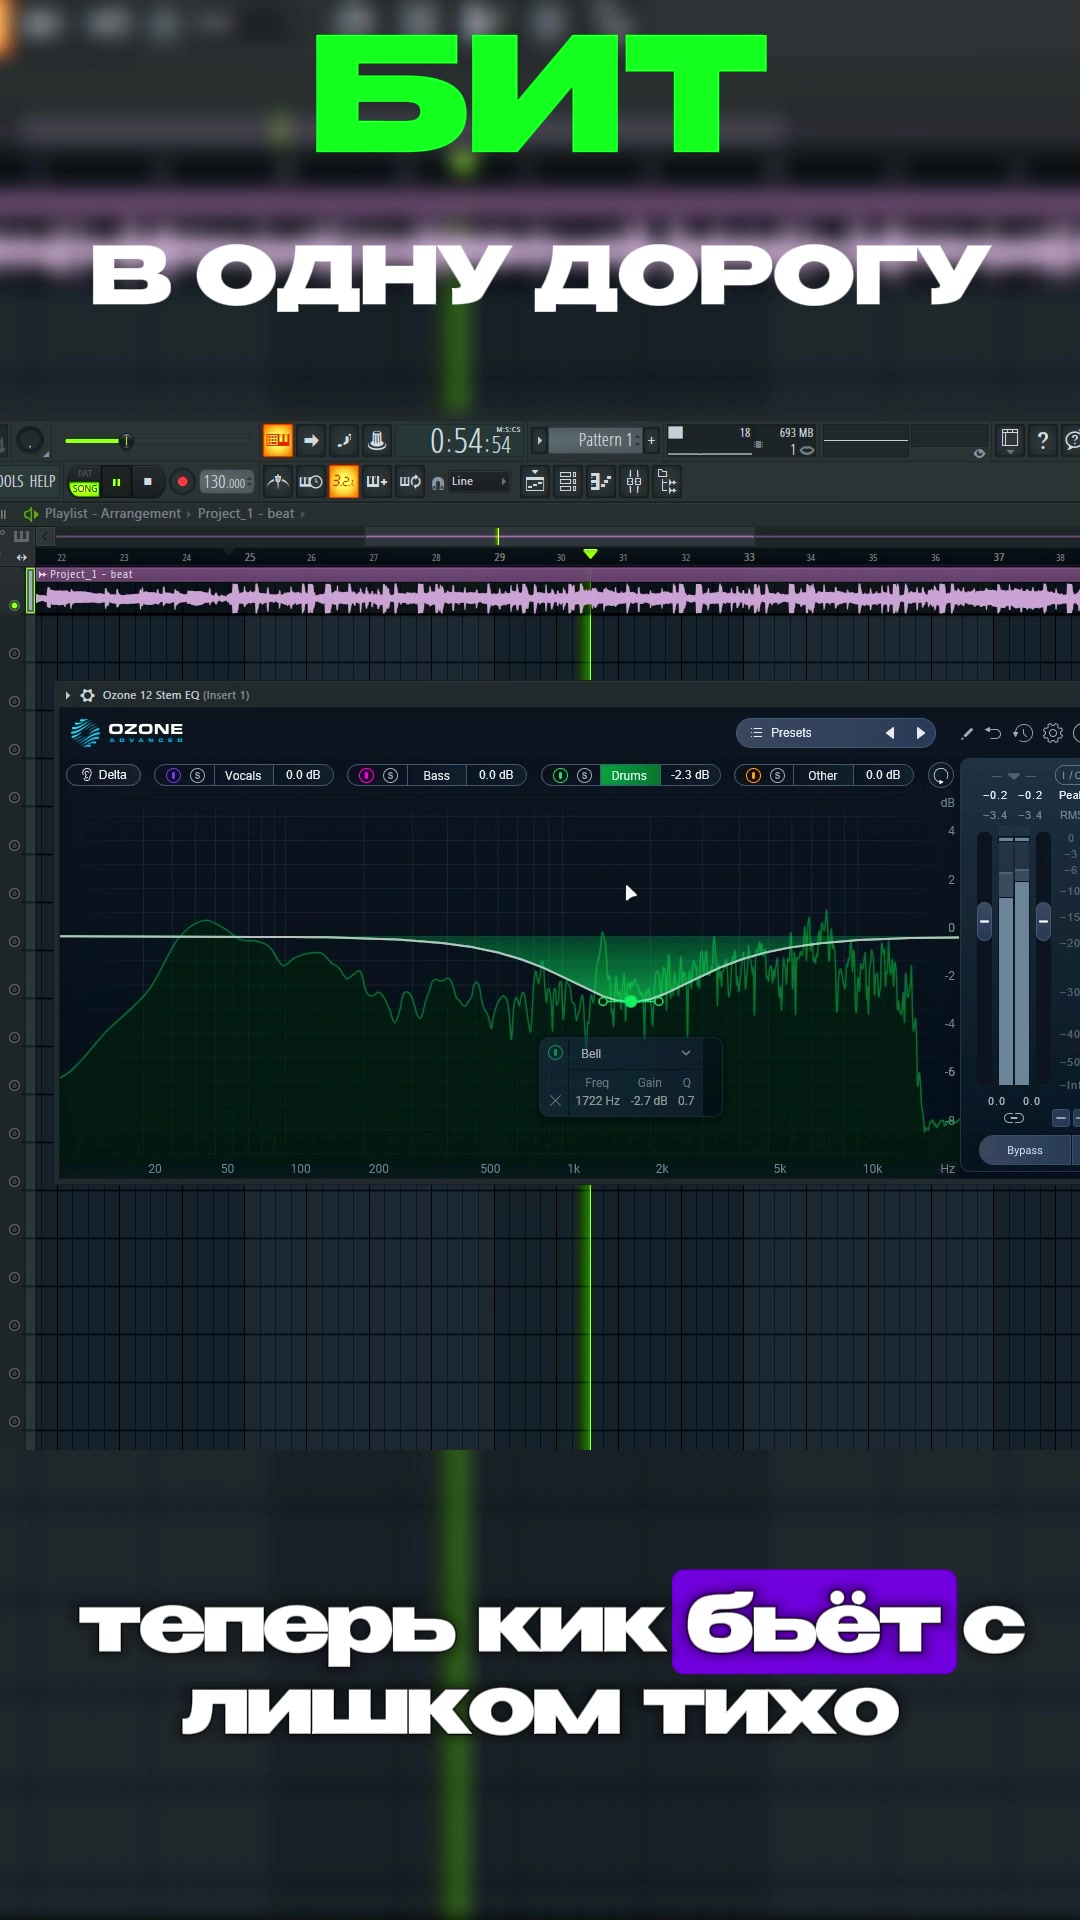Screen dimensions: 1080x1920
Task: Click the question mark help icon
Action: click(x=1043, y=440)
